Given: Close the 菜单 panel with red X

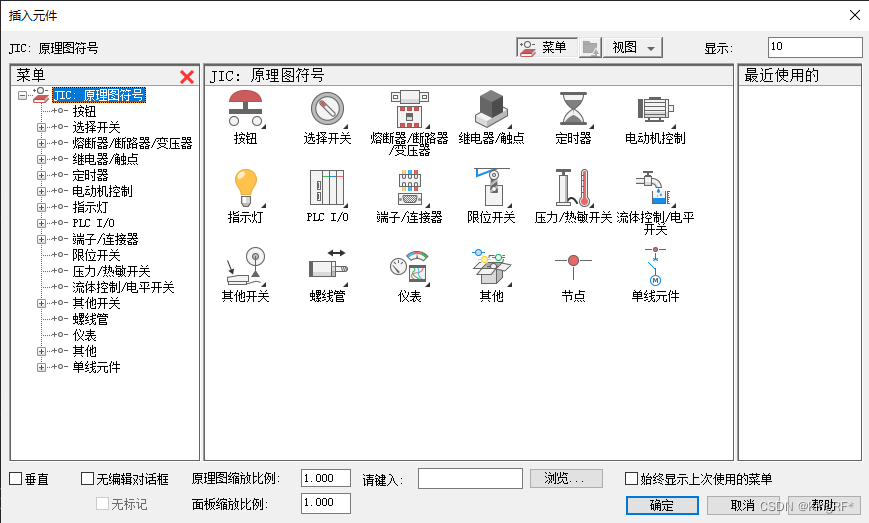Looking at the screenshot, I should 187,76.
